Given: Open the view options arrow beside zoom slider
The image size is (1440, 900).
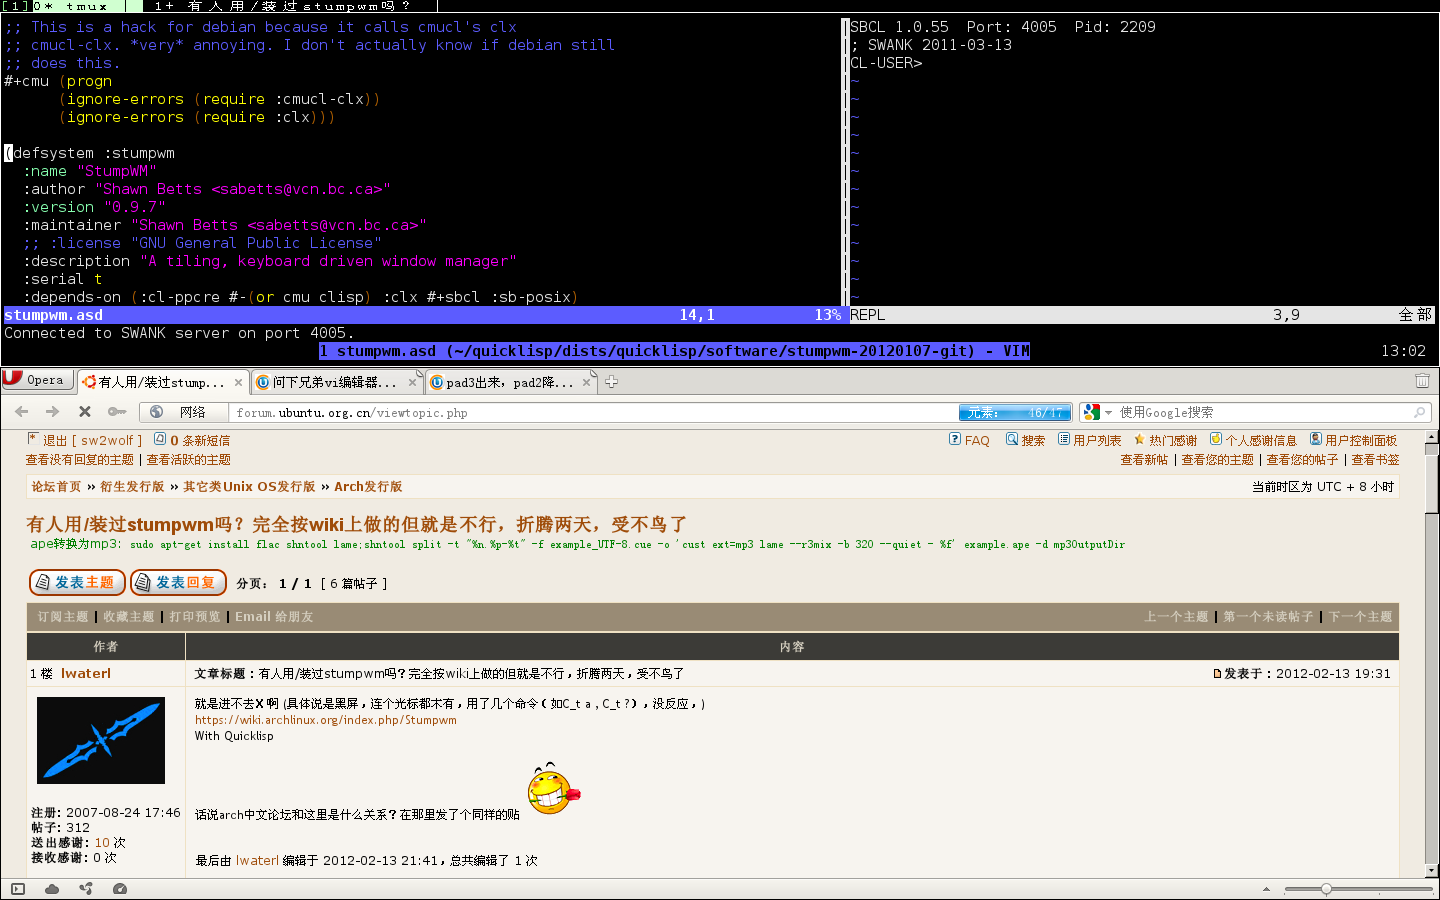Looking at the screenshot, I should coord(1266,889).
